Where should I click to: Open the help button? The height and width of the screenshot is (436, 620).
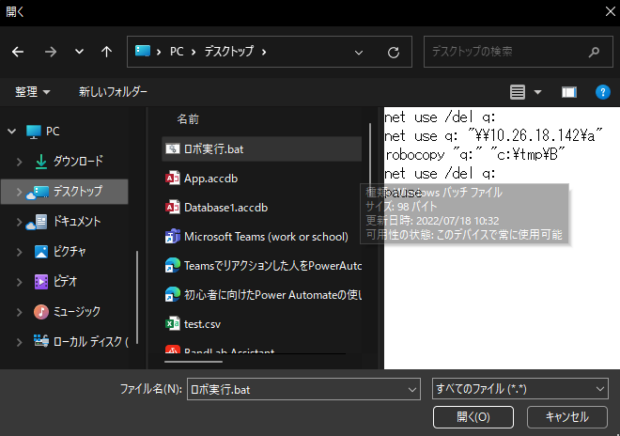tap(603, 92)
